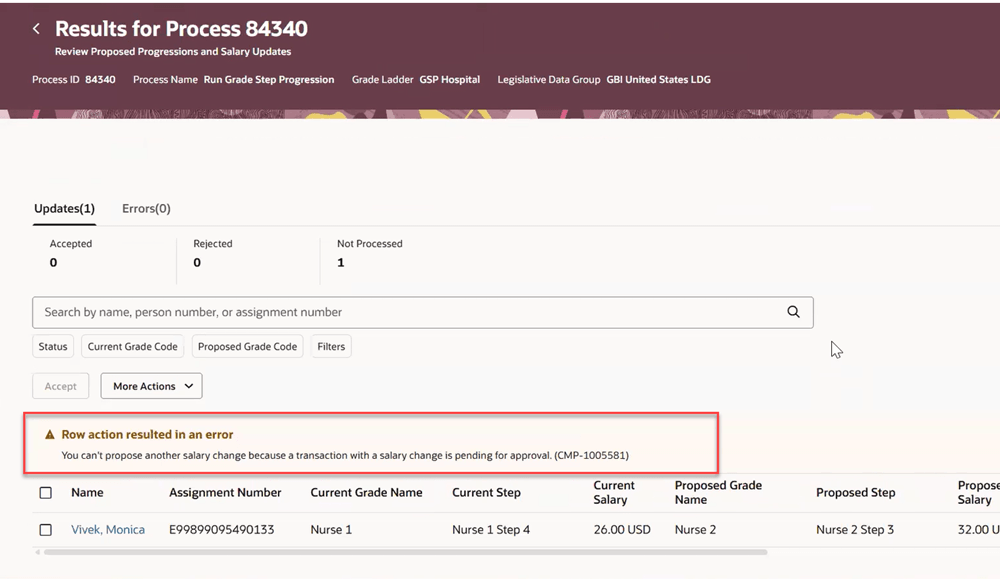Open the Proposed Grade Code filter
The image size is (1000, 579).
click(x=247, y=346)
